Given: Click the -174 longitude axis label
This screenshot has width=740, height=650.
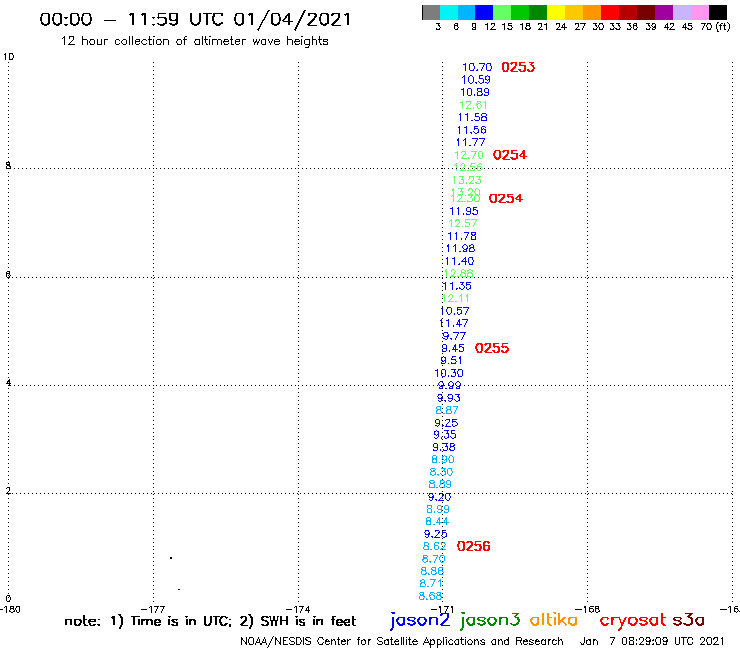Looking at the screenshot, I should [x=298, y=609].
